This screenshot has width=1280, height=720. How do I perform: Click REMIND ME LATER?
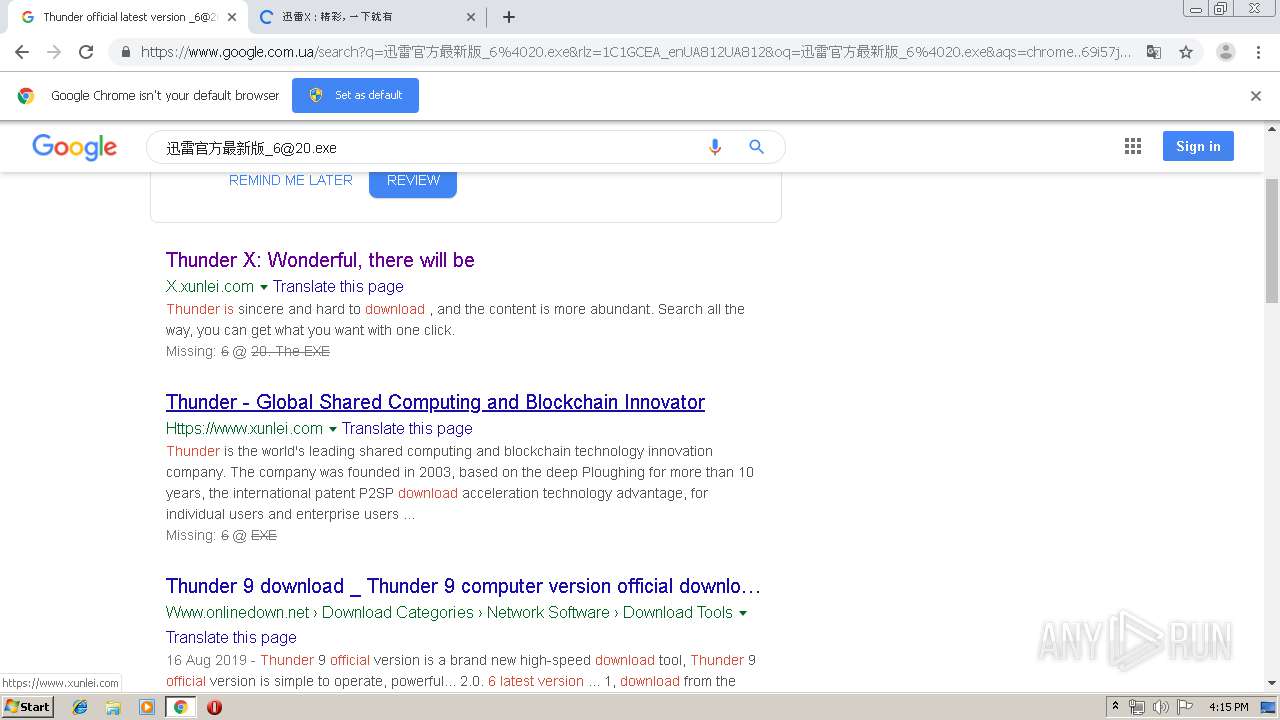(291, 180)
